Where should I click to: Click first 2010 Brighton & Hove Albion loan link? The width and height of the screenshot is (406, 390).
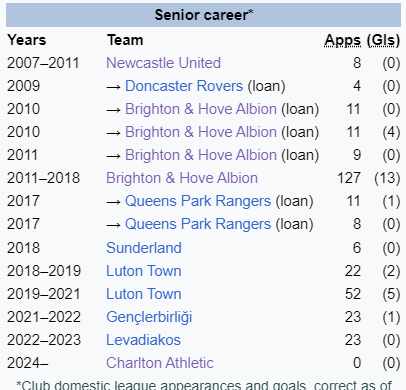click(x=201, y=109)
